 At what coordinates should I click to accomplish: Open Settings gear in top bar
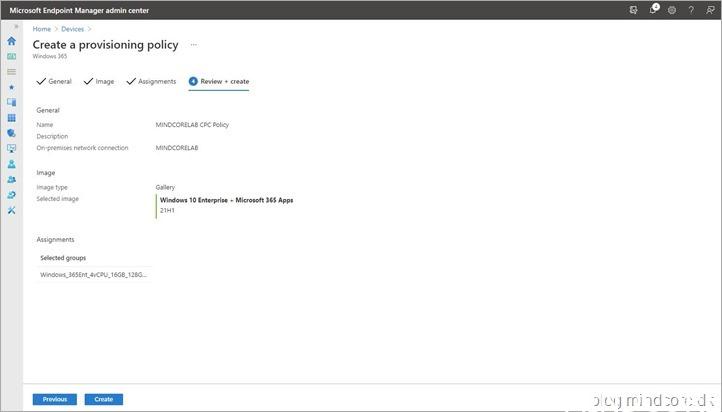coord(671,10)
